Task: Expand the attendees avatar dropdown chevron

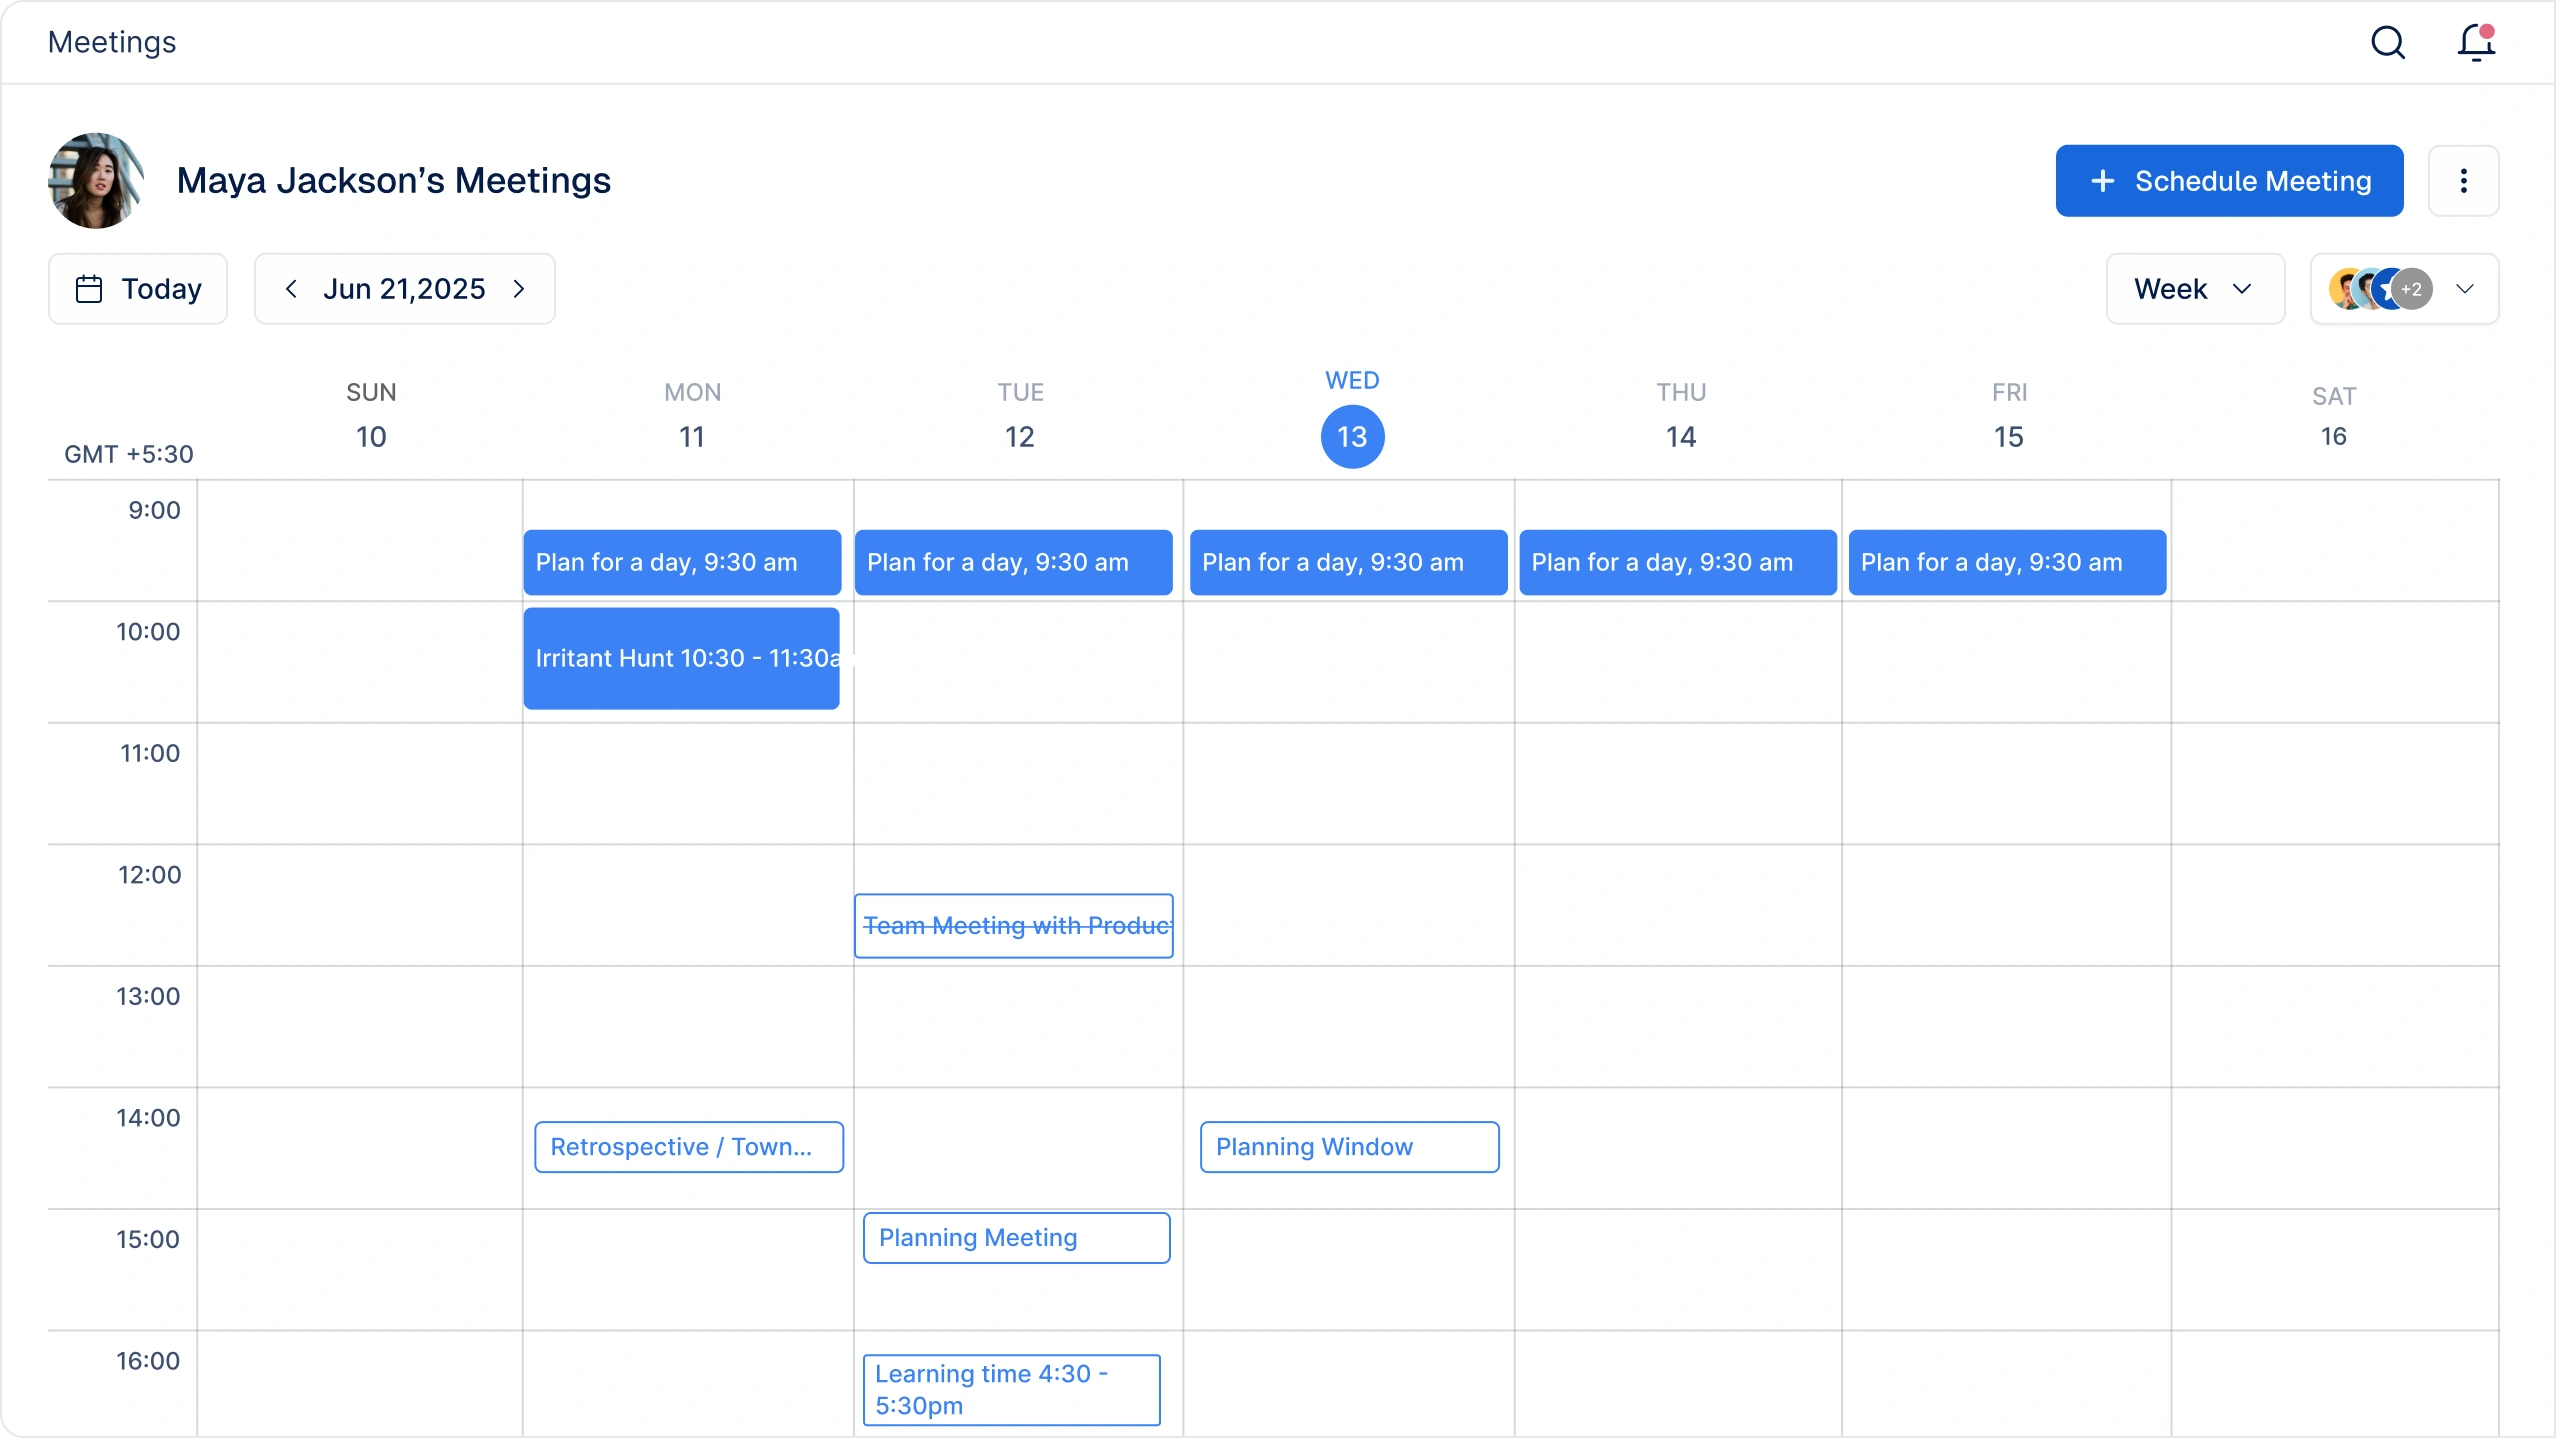Action: [2465, 289]
